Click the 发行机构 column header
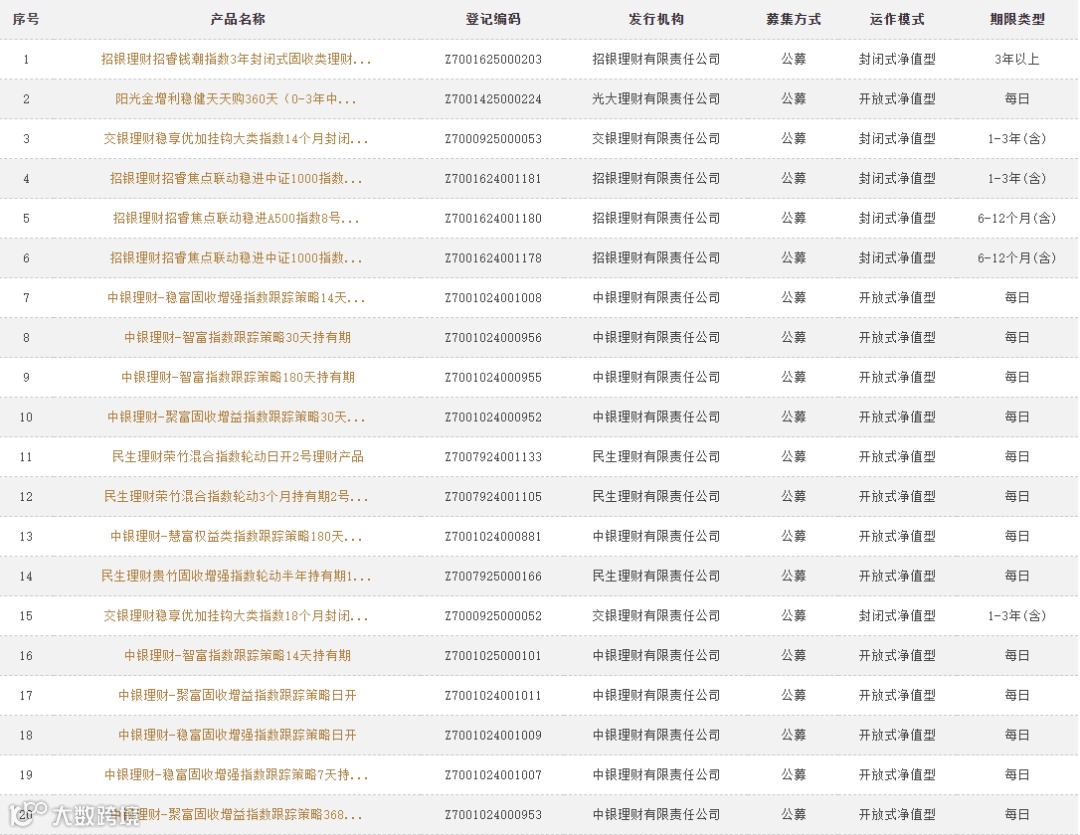 point(656,19)
